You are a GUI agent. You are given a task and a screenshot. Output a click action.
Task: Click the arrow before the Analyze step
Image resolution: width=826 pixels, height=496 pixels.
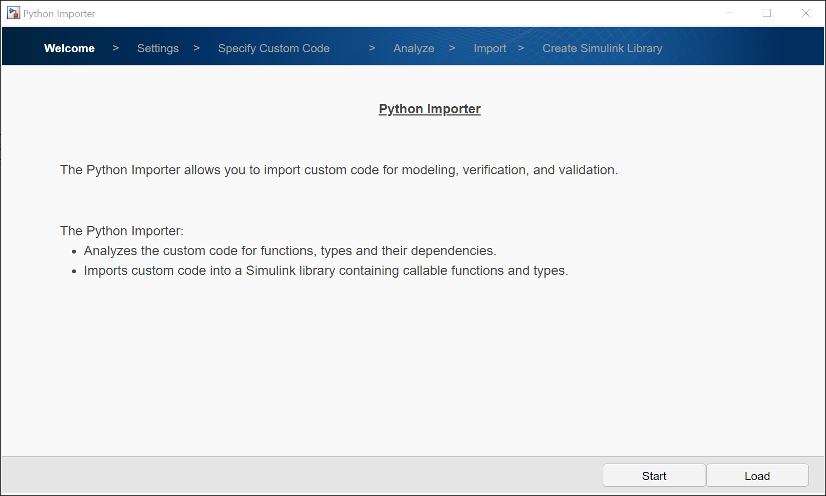372,48
